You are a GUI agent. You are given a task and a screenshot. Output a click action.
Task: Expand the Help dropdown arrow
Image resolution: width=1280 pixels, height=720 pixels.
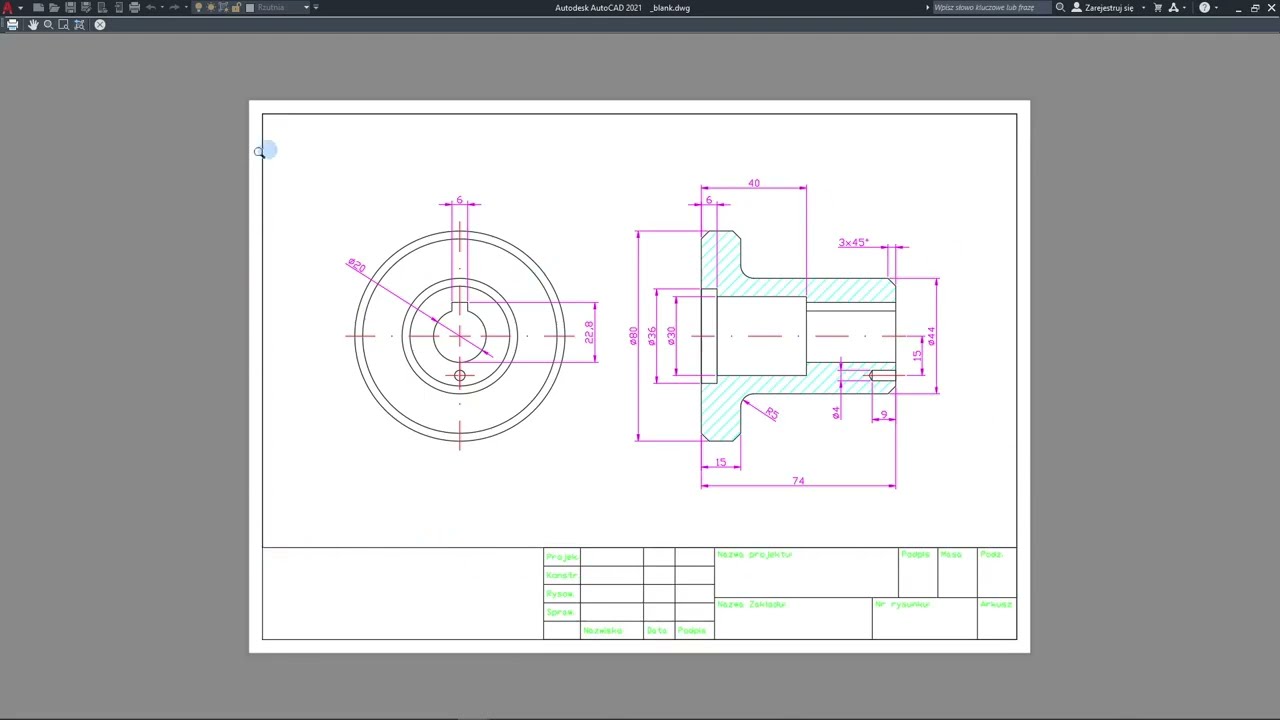pos(1216,7)
